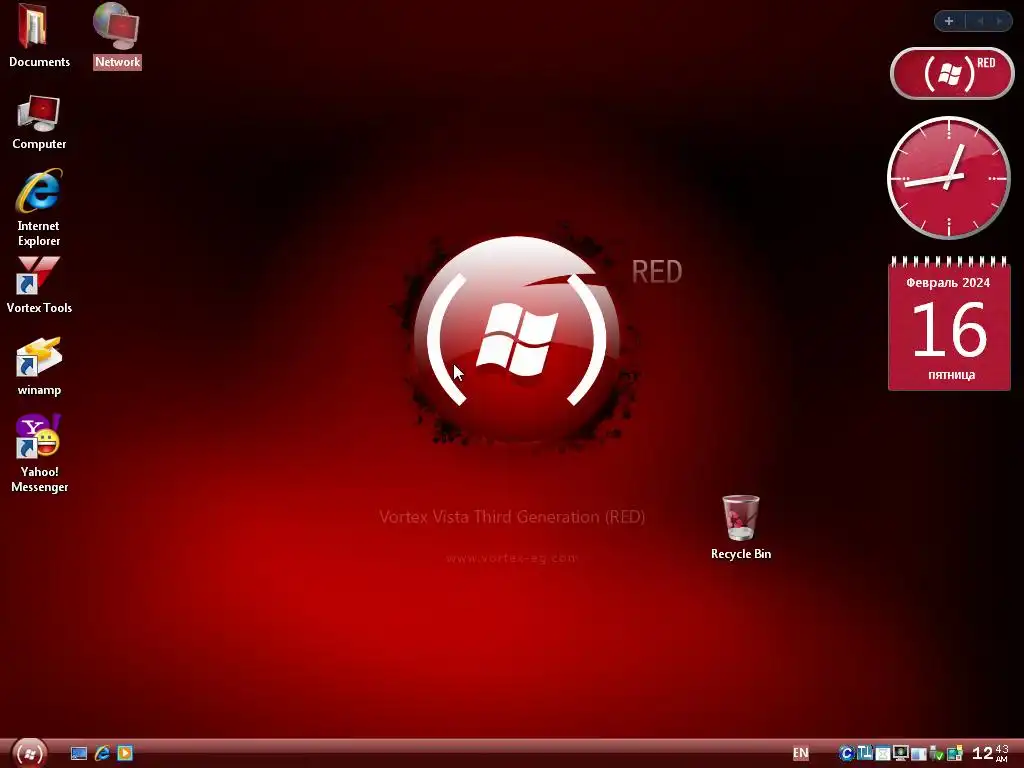Click the TL tray icon
Image resolution: width=1024 pixels, height=768 pixels.
click(865, 753)
